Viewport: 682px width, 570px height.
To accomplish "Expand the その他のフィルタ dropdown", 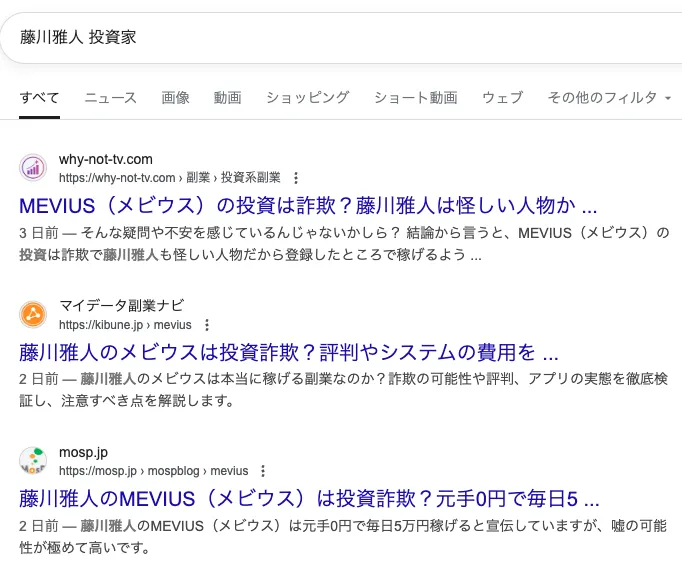I will 609,97.
